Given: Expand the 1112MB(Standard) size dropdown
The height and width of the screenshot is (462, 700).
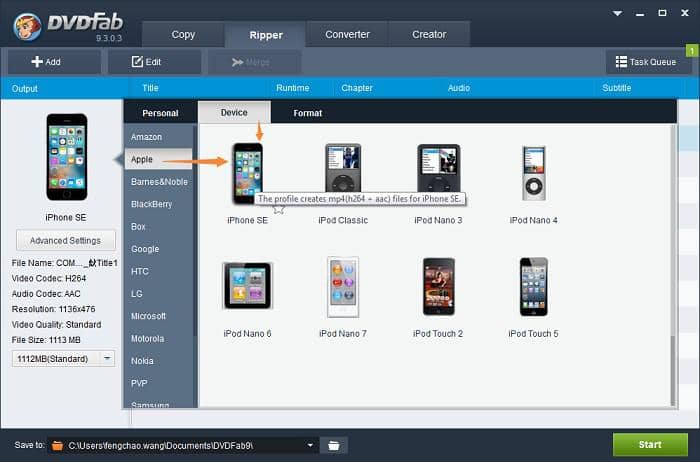Looking at the screenshot, I should [x=107, y=358].
